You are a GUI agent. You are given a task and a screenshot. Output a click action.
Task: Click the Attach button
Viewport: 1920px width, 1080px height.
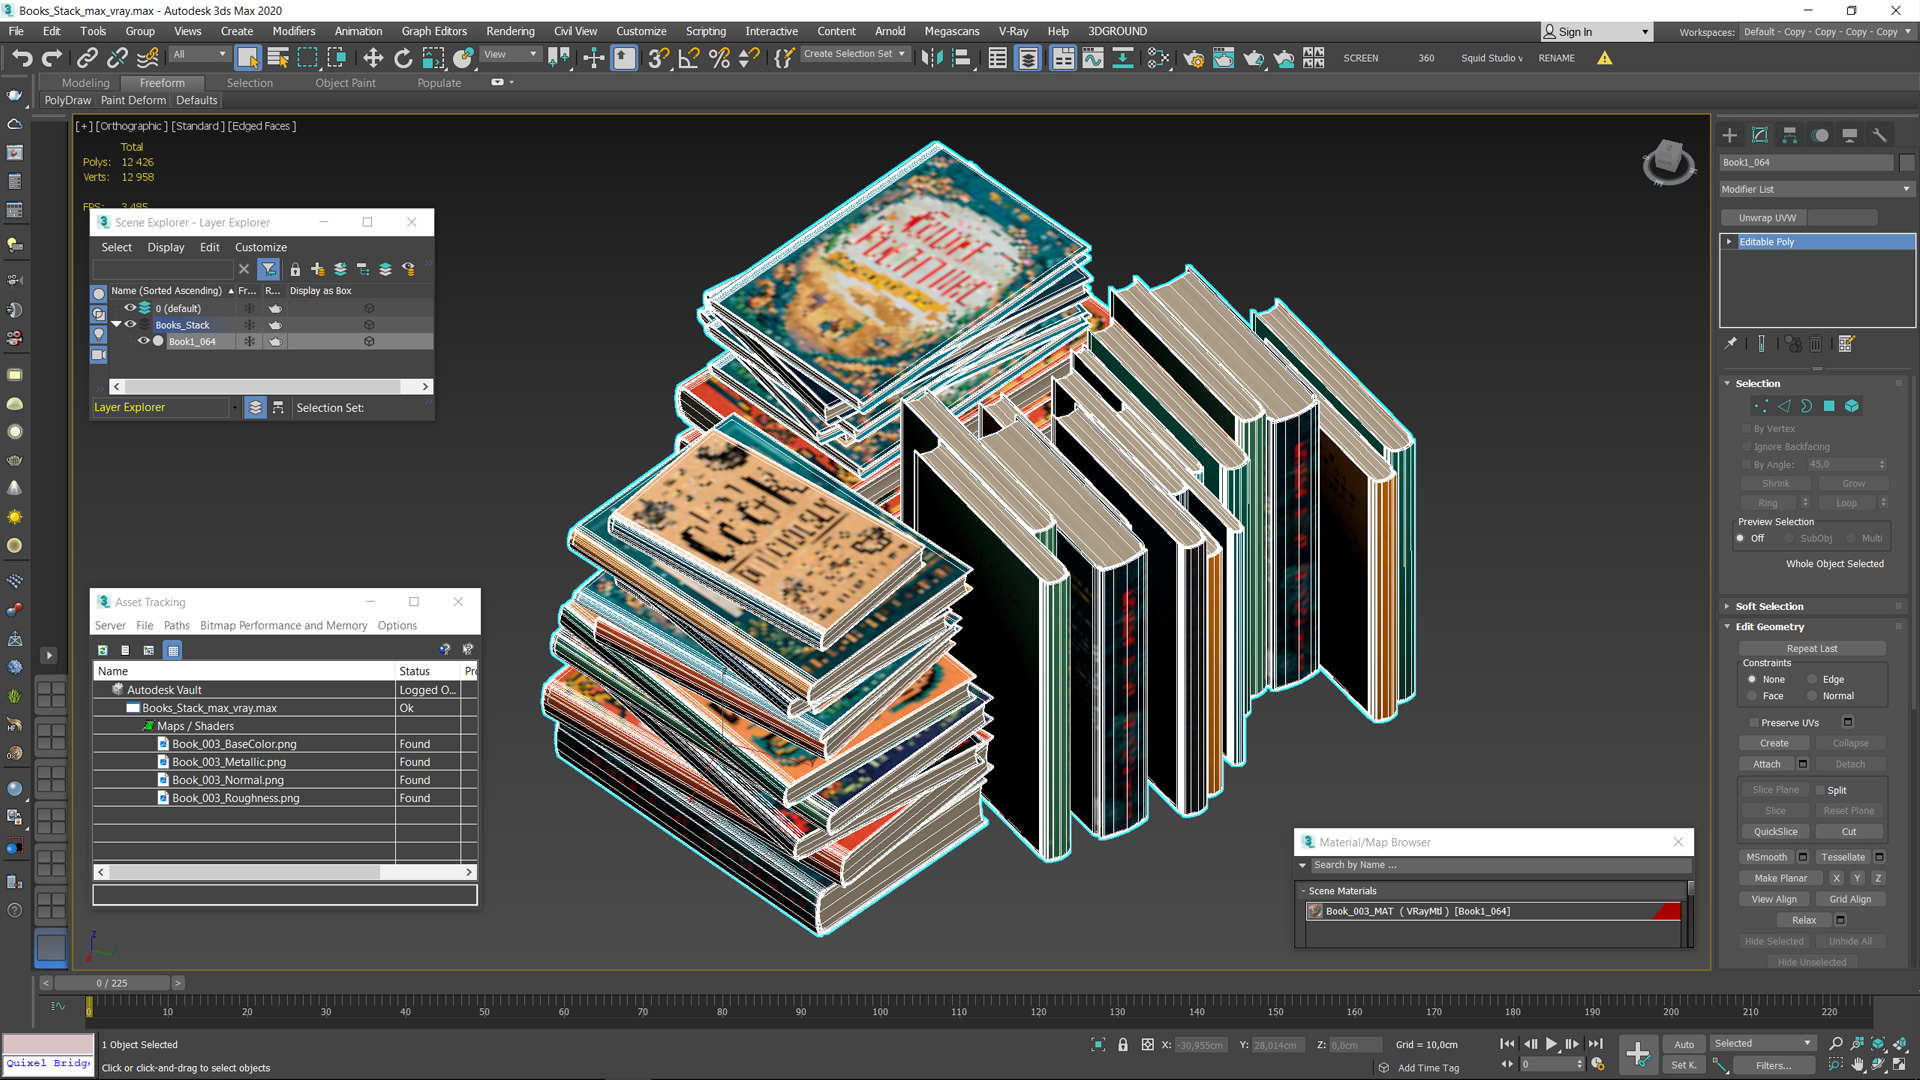[x=1767, y=764]
